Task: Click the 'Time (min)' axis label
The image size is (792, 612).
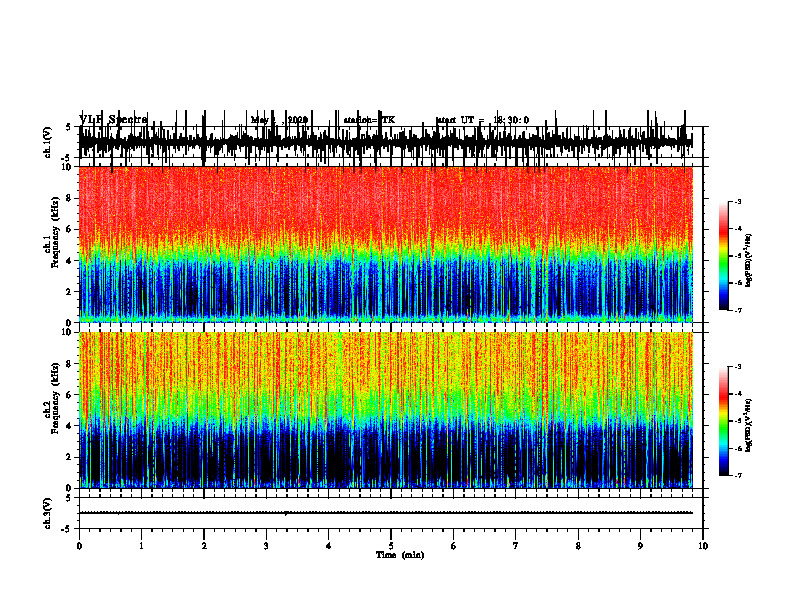Action: pyautogui.click(x=400, y=555)
